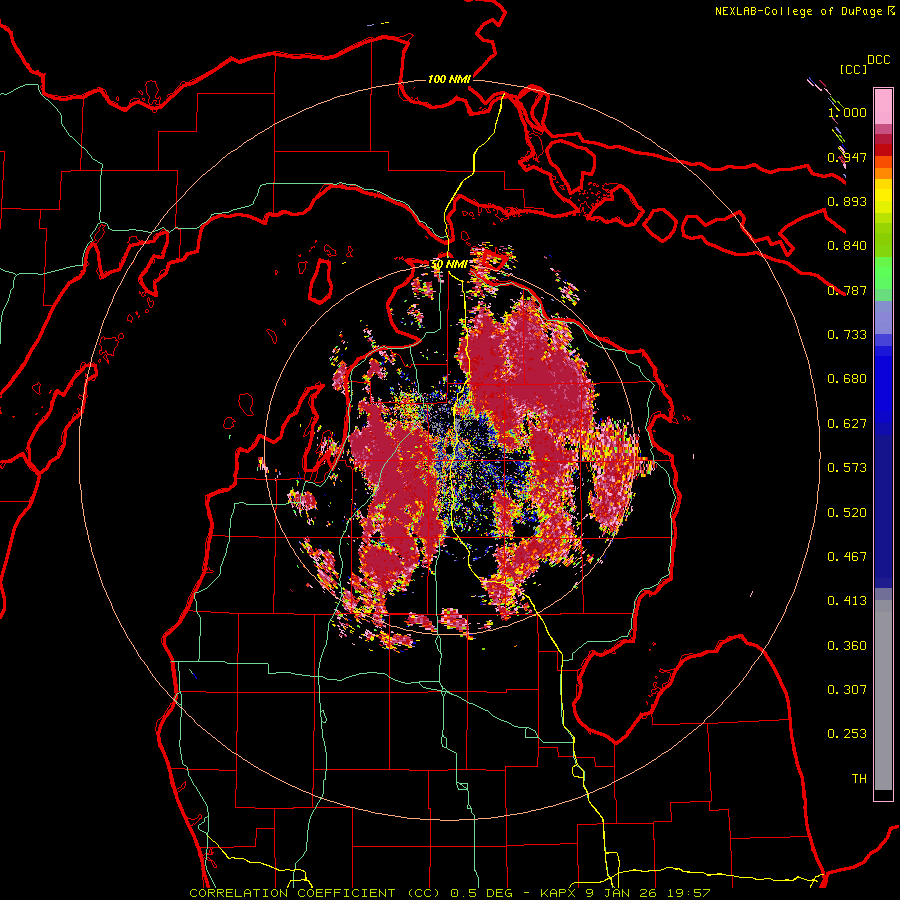This screenshot has width=900, height=900.
Task: Pick the gray swatch beside 0.307
Action: tap(883, 695)
